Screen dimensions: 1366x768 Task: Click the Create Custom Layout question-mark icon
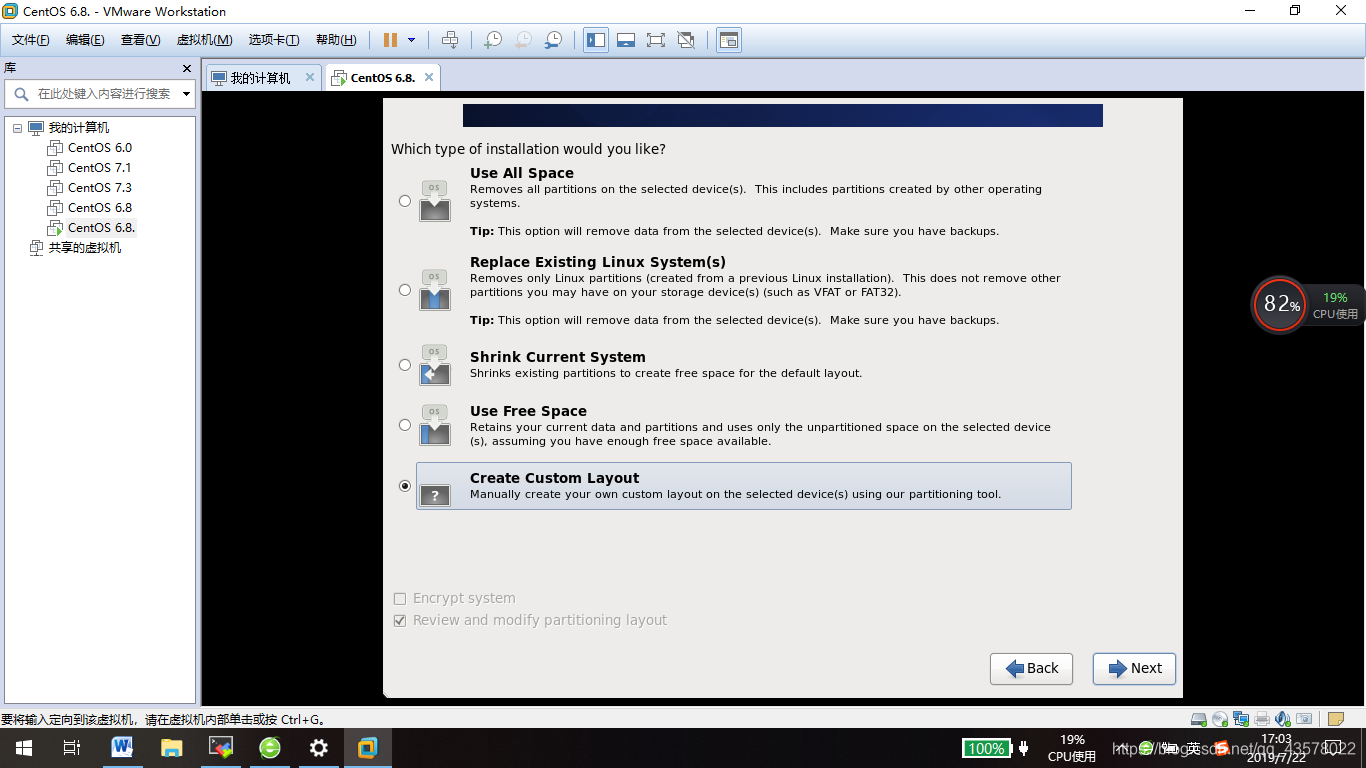(x=435, y=495)
